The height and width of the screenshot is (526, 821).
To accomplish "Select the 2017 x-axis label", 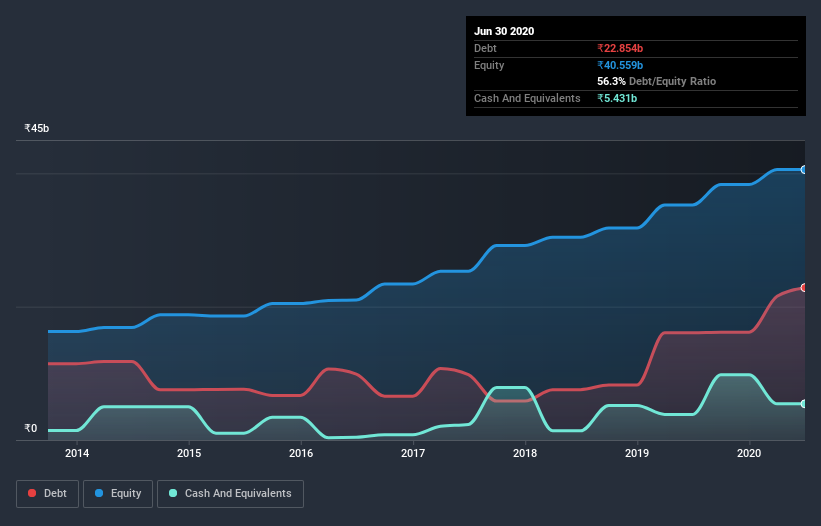I will point(413,453).
